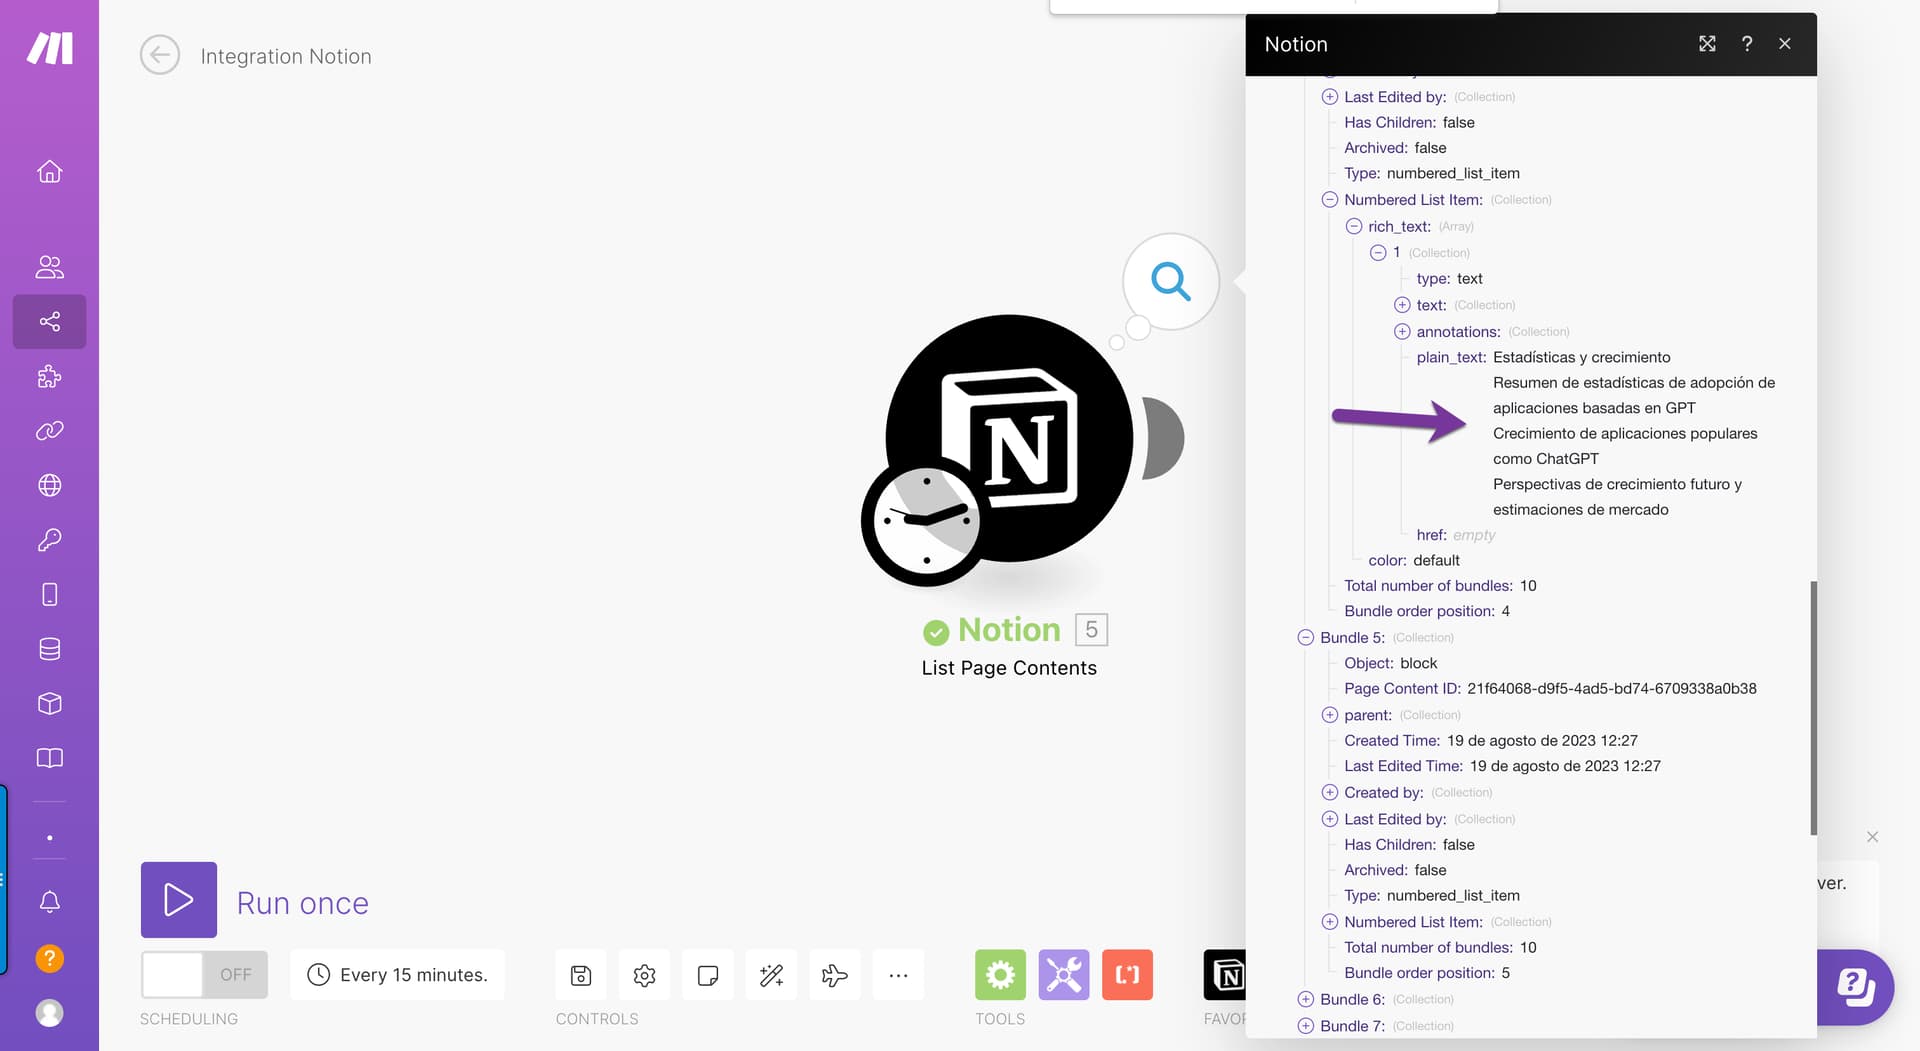Expand the text collection
This screenshot has height=1051, width=1920.
point(1402,305)
